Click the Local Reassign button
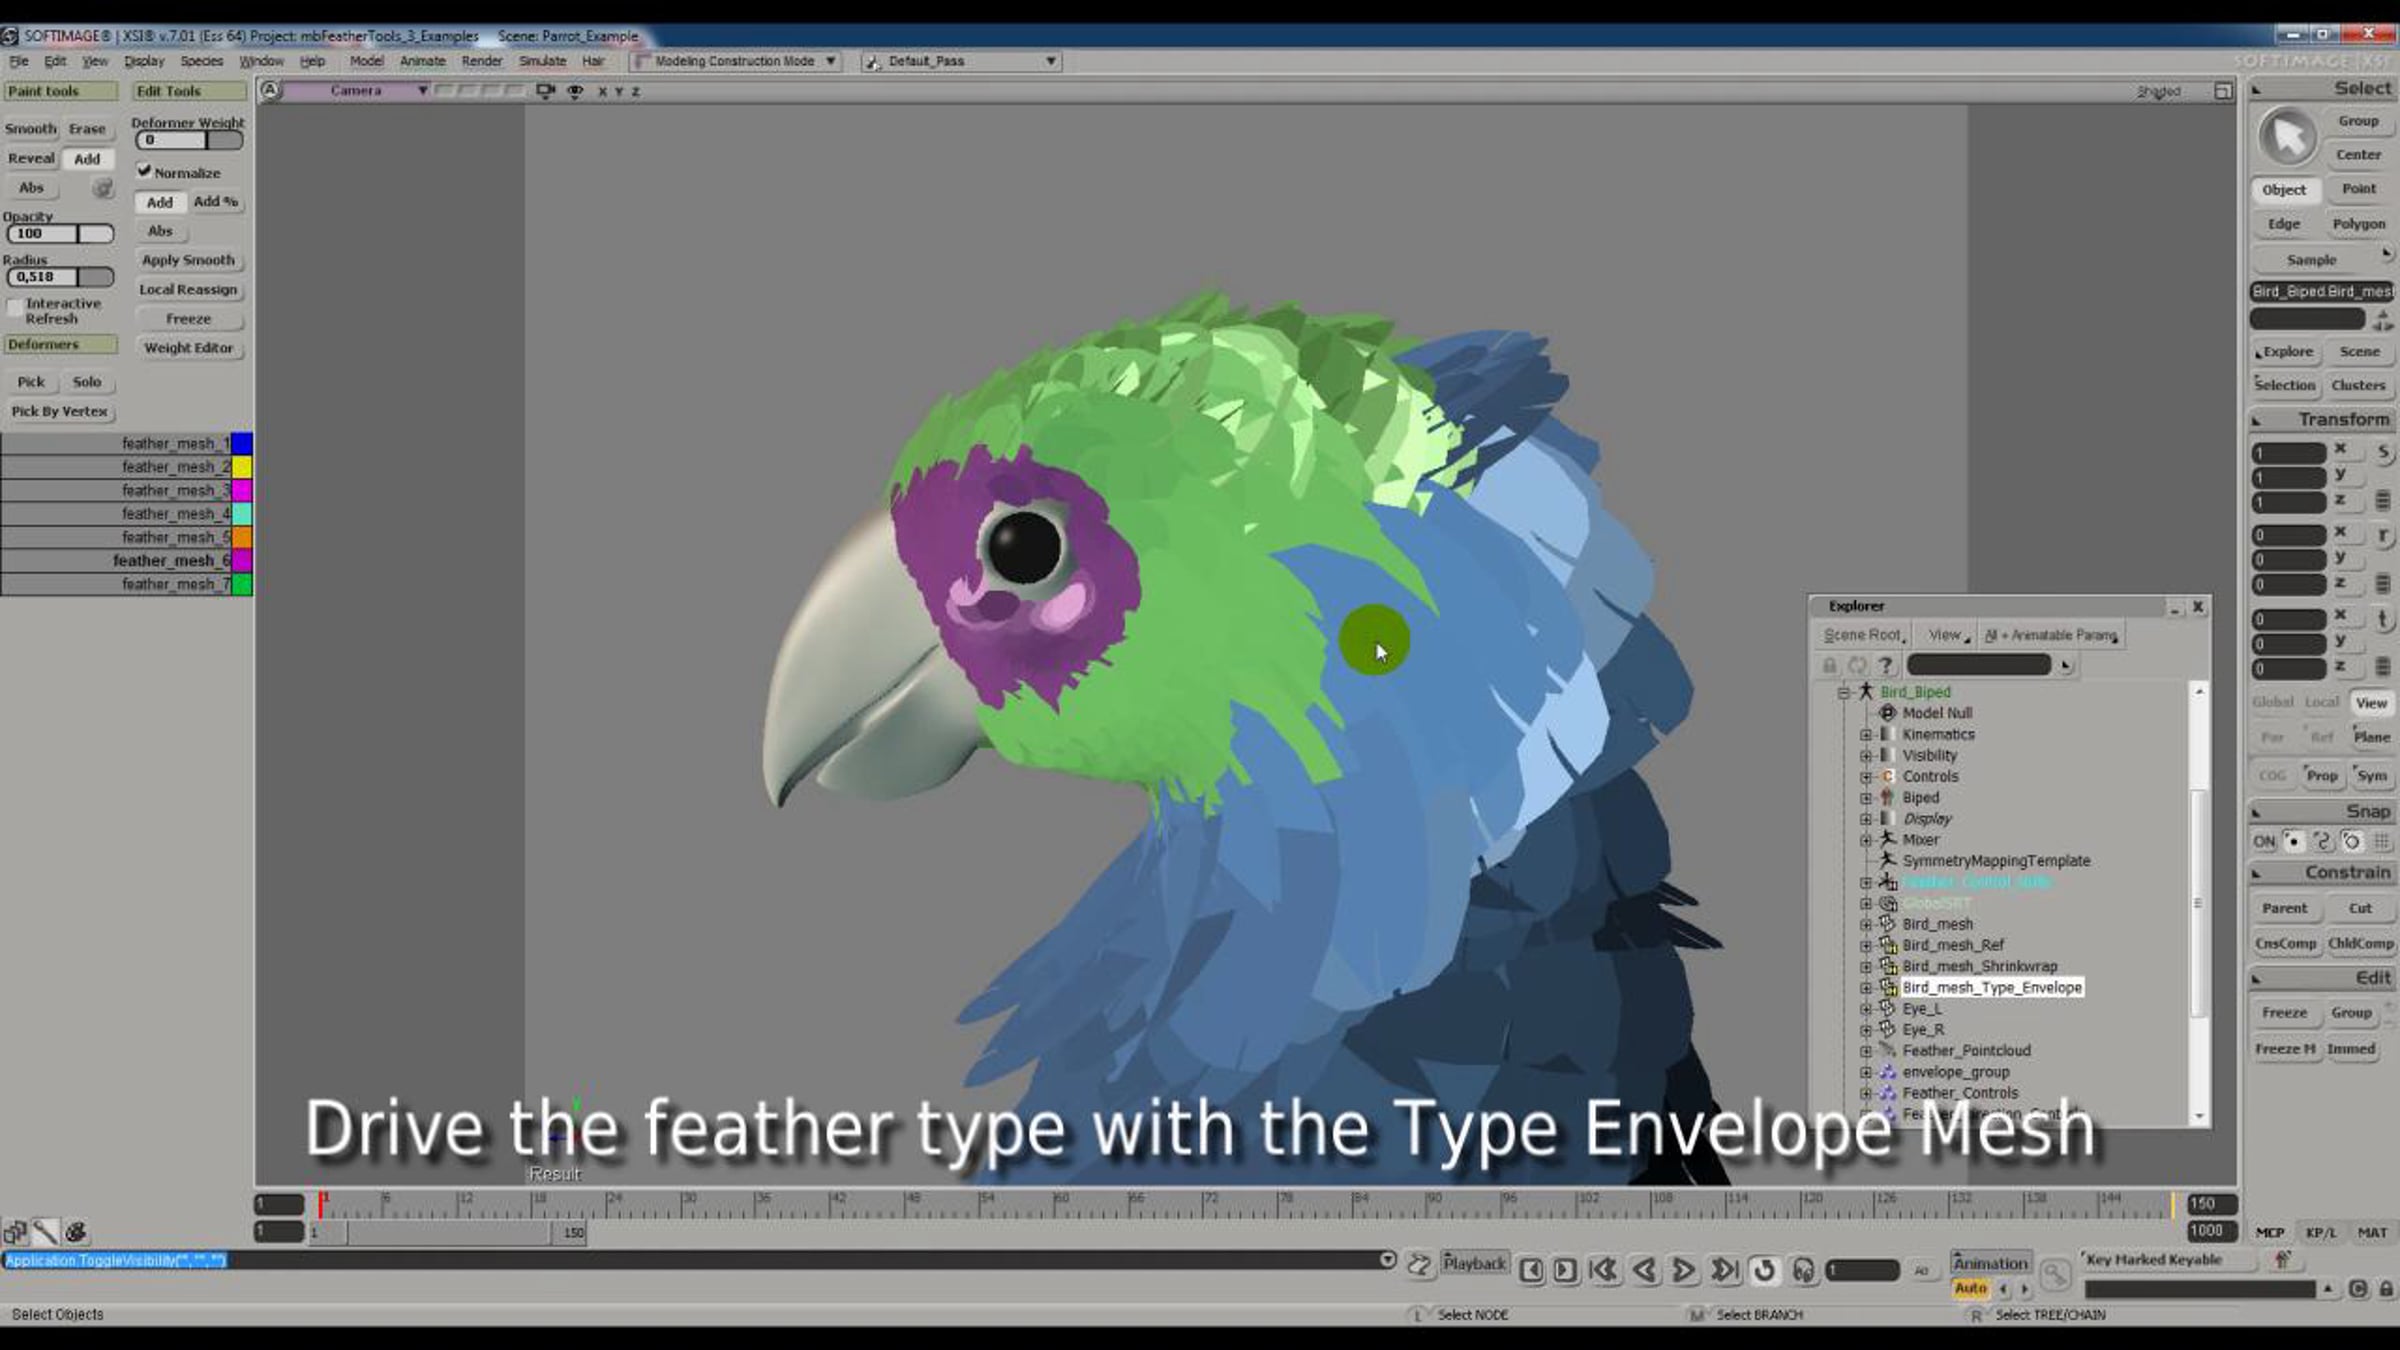This screenshot has height=1350, width=2400. click(188, 289)
